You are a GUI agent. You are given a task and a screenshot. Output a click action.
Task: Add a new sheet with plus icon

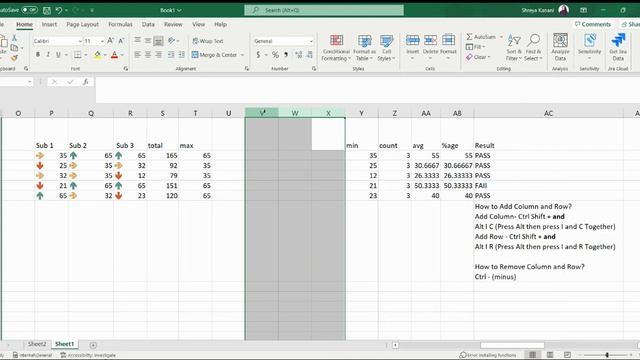pos(93,345)
